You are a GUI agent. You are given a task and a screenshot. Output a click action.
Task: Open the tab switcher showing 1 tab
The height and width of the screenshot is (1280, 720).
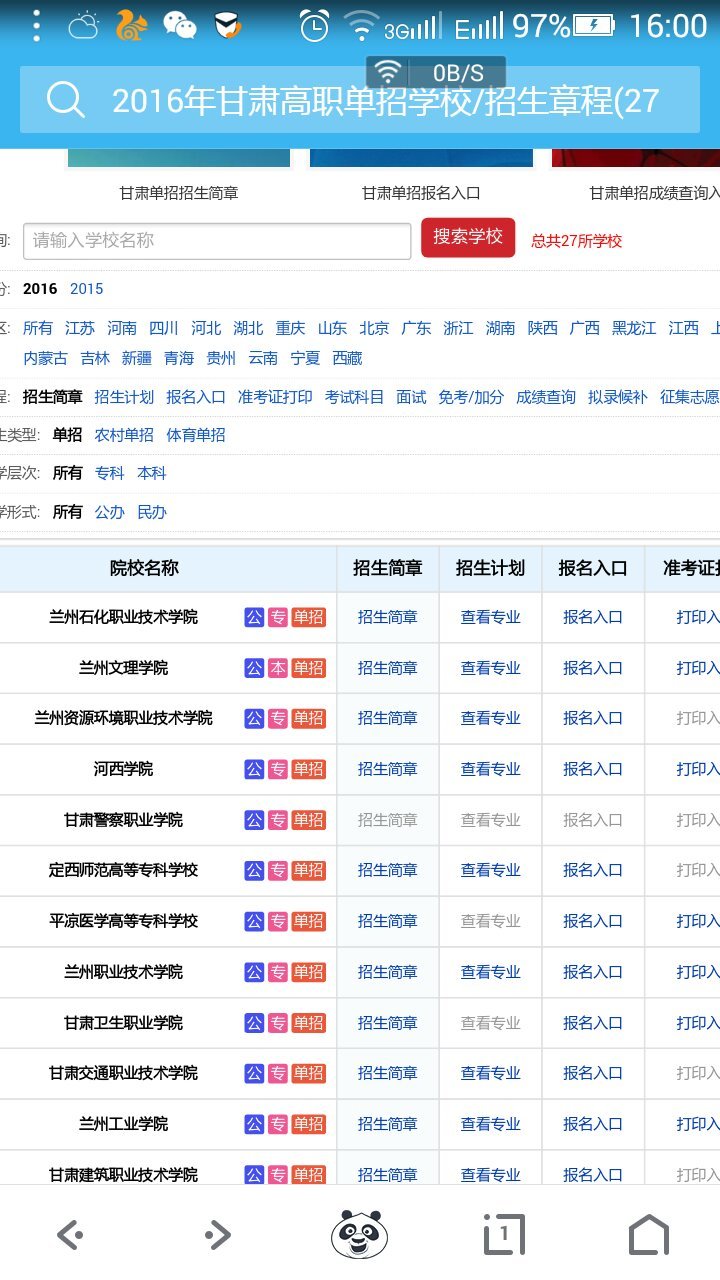pos(504,1235)
